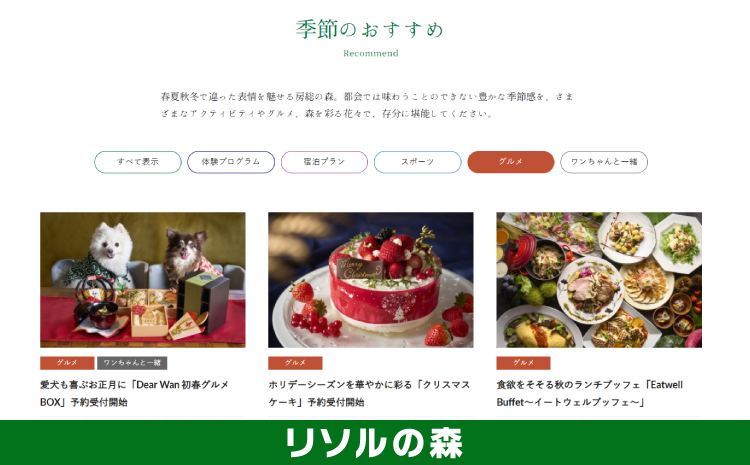Click the 季節のおすすめ section heading
The width and height of the screenshot is (750, 465).
370,29
